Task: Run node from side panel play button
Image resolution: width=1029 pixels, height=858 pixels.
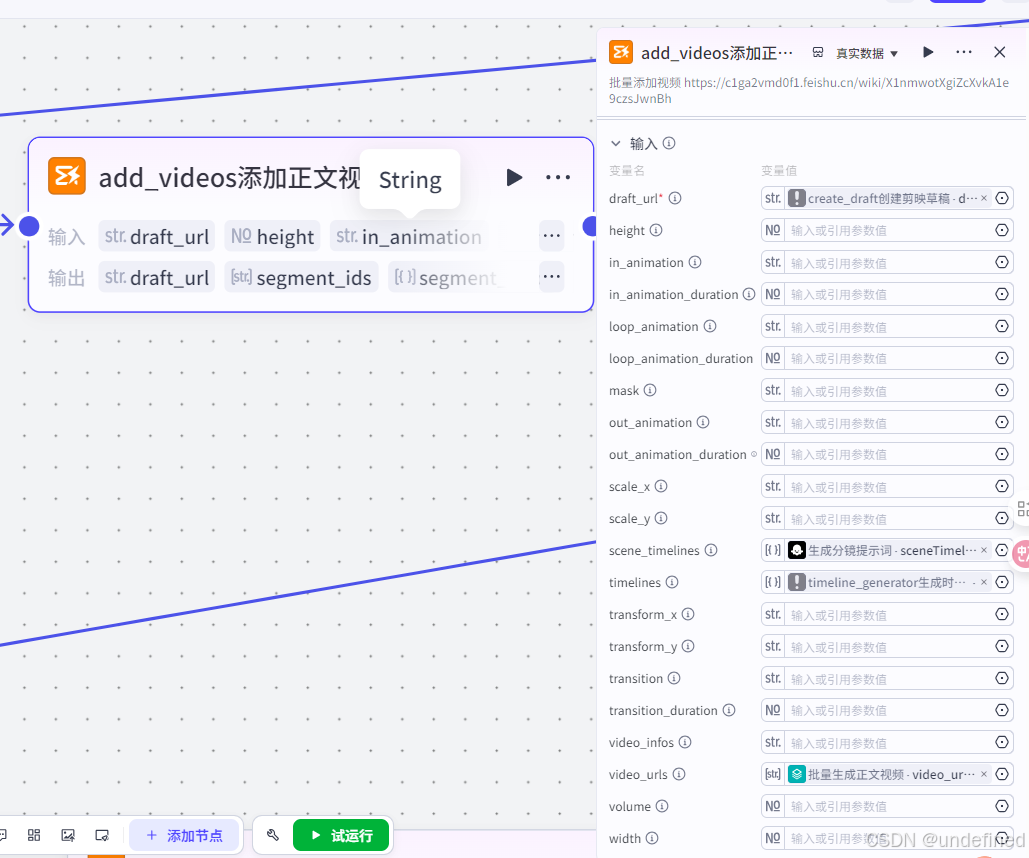Action: [x=928, y=52]
